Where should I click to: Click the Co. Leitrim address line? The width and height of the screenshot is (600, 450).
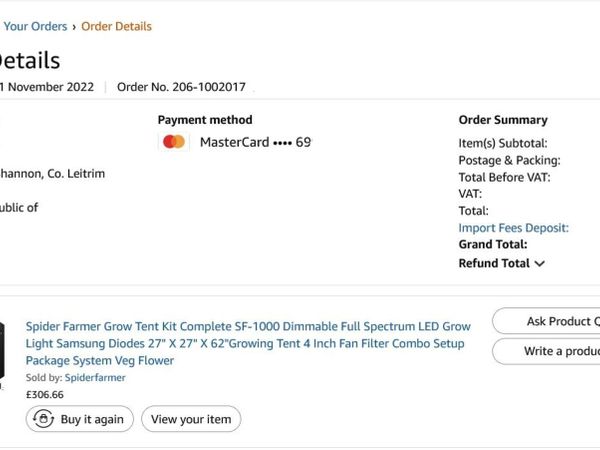coord(52,174)
